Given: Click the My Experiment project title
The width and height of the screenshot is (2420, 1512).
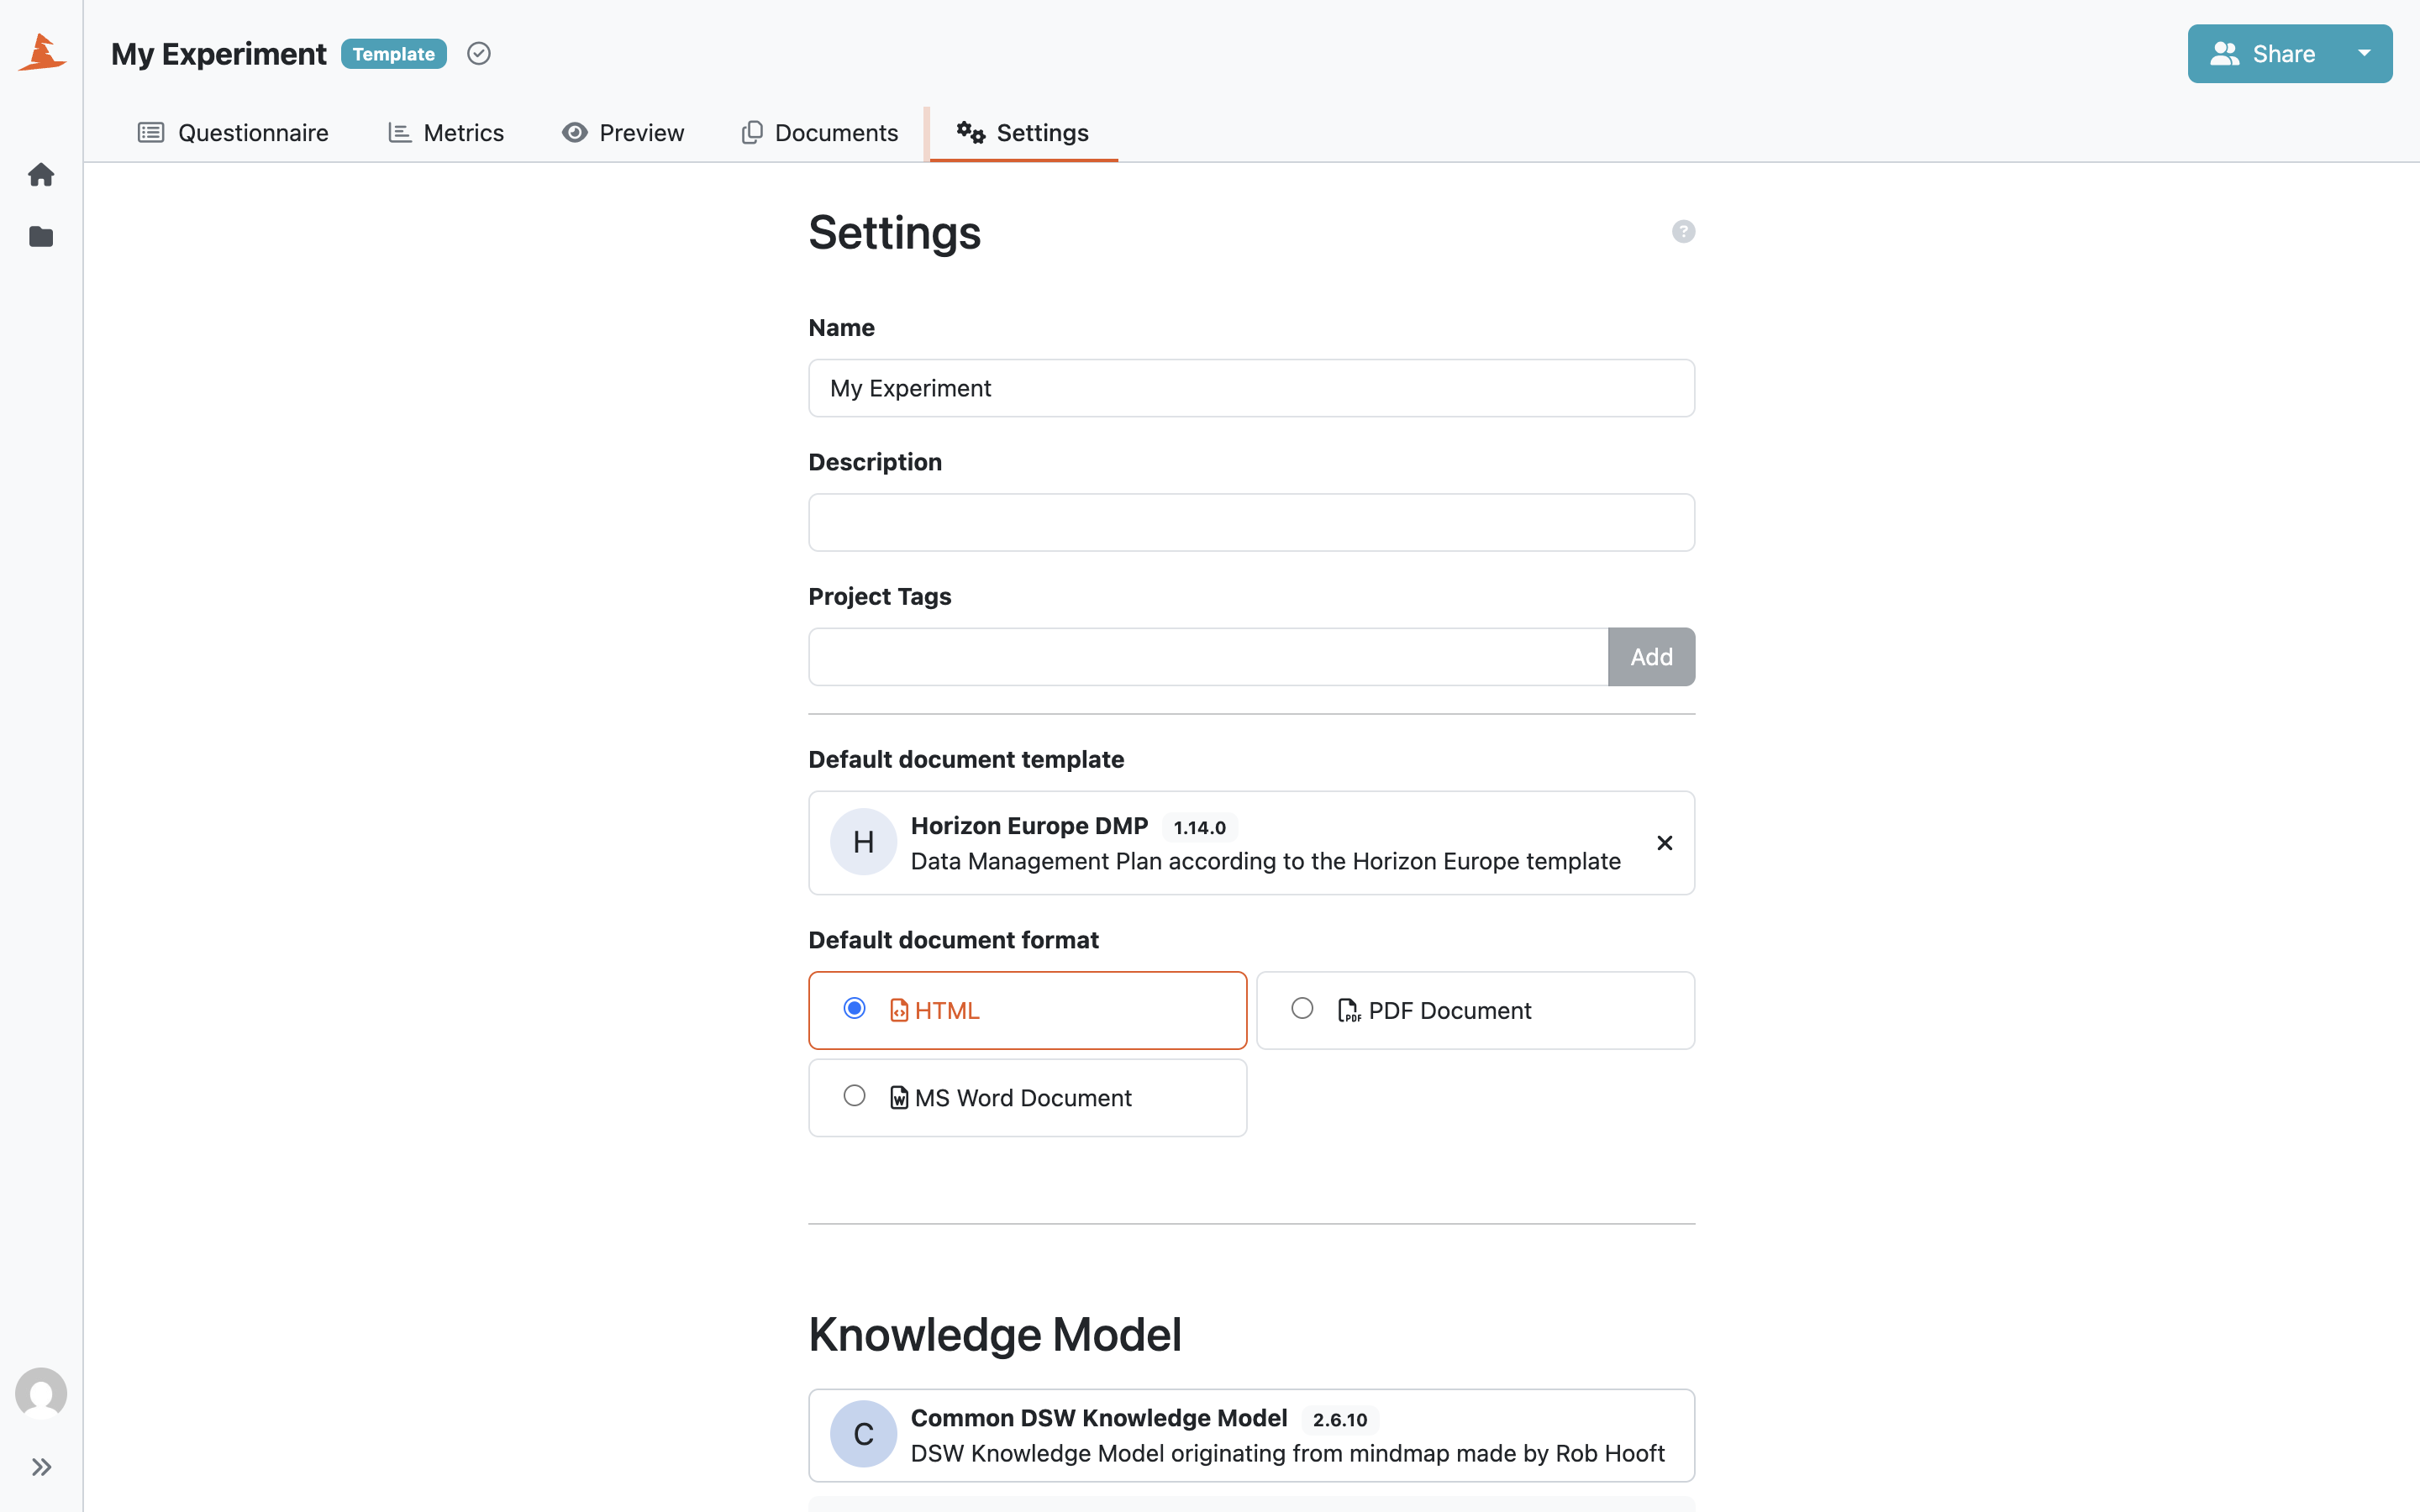Looking at the screenshot, I should tap(218, 54).
